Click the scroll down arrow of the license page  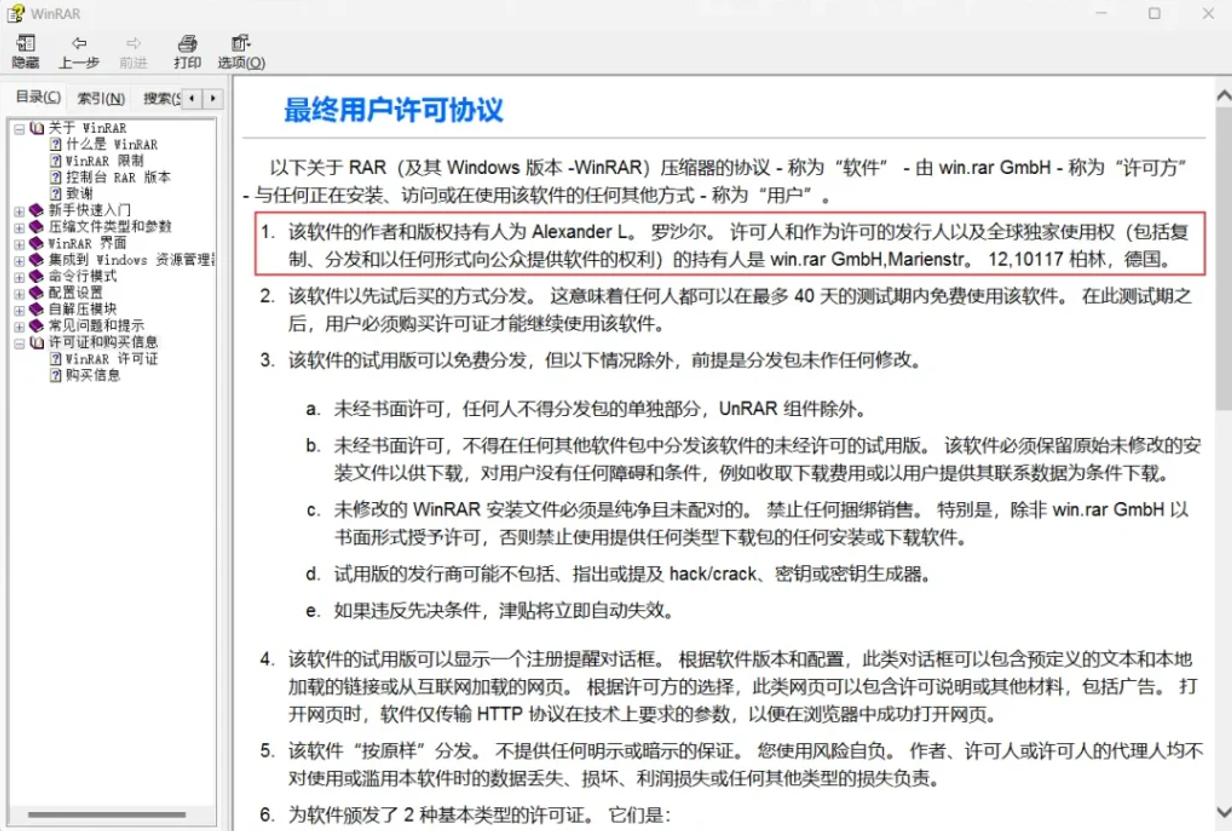1222,810
